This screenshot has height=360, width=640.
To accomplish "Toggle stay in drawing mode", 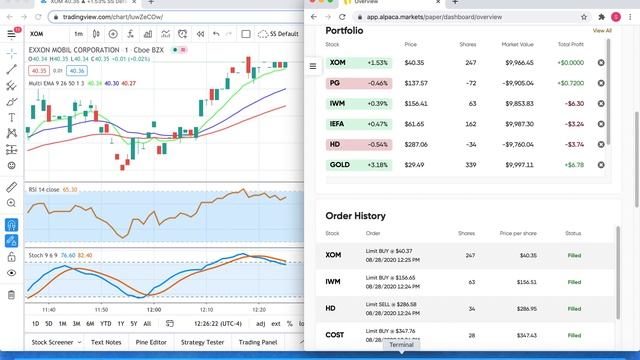I will pyautogui.click(x=11, y=241).
